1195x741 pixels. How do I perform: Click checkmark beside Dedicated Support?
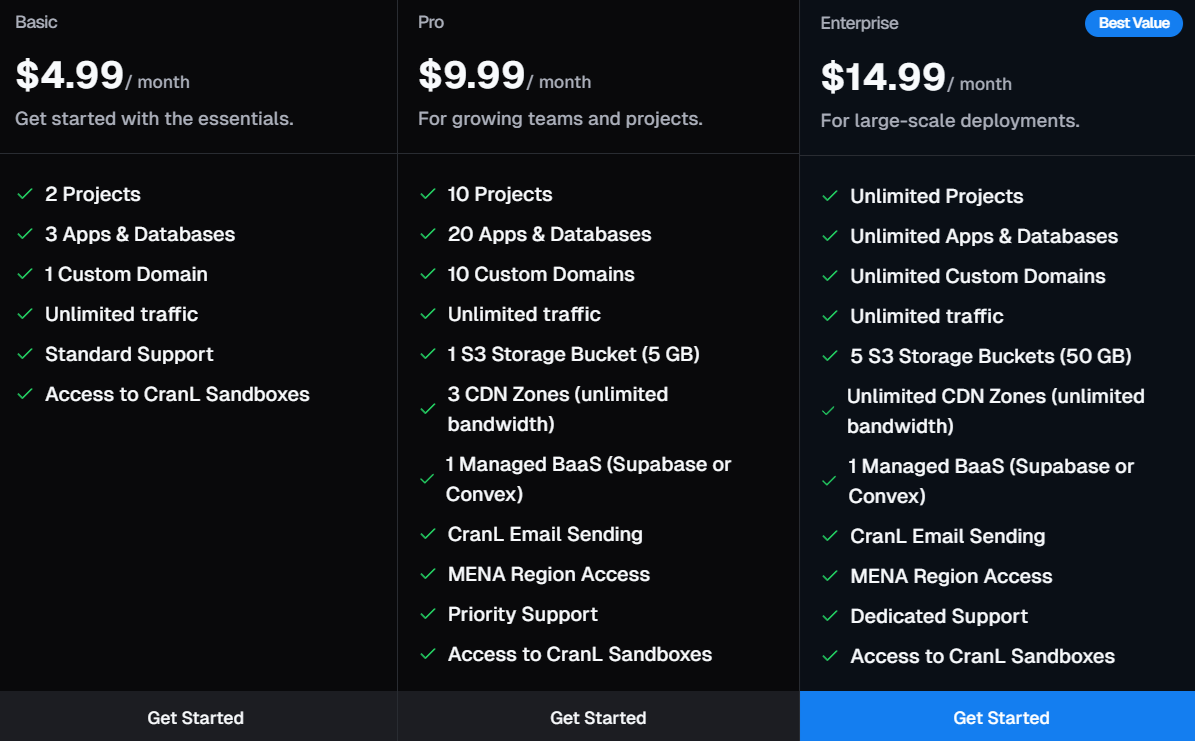[830, 617]
